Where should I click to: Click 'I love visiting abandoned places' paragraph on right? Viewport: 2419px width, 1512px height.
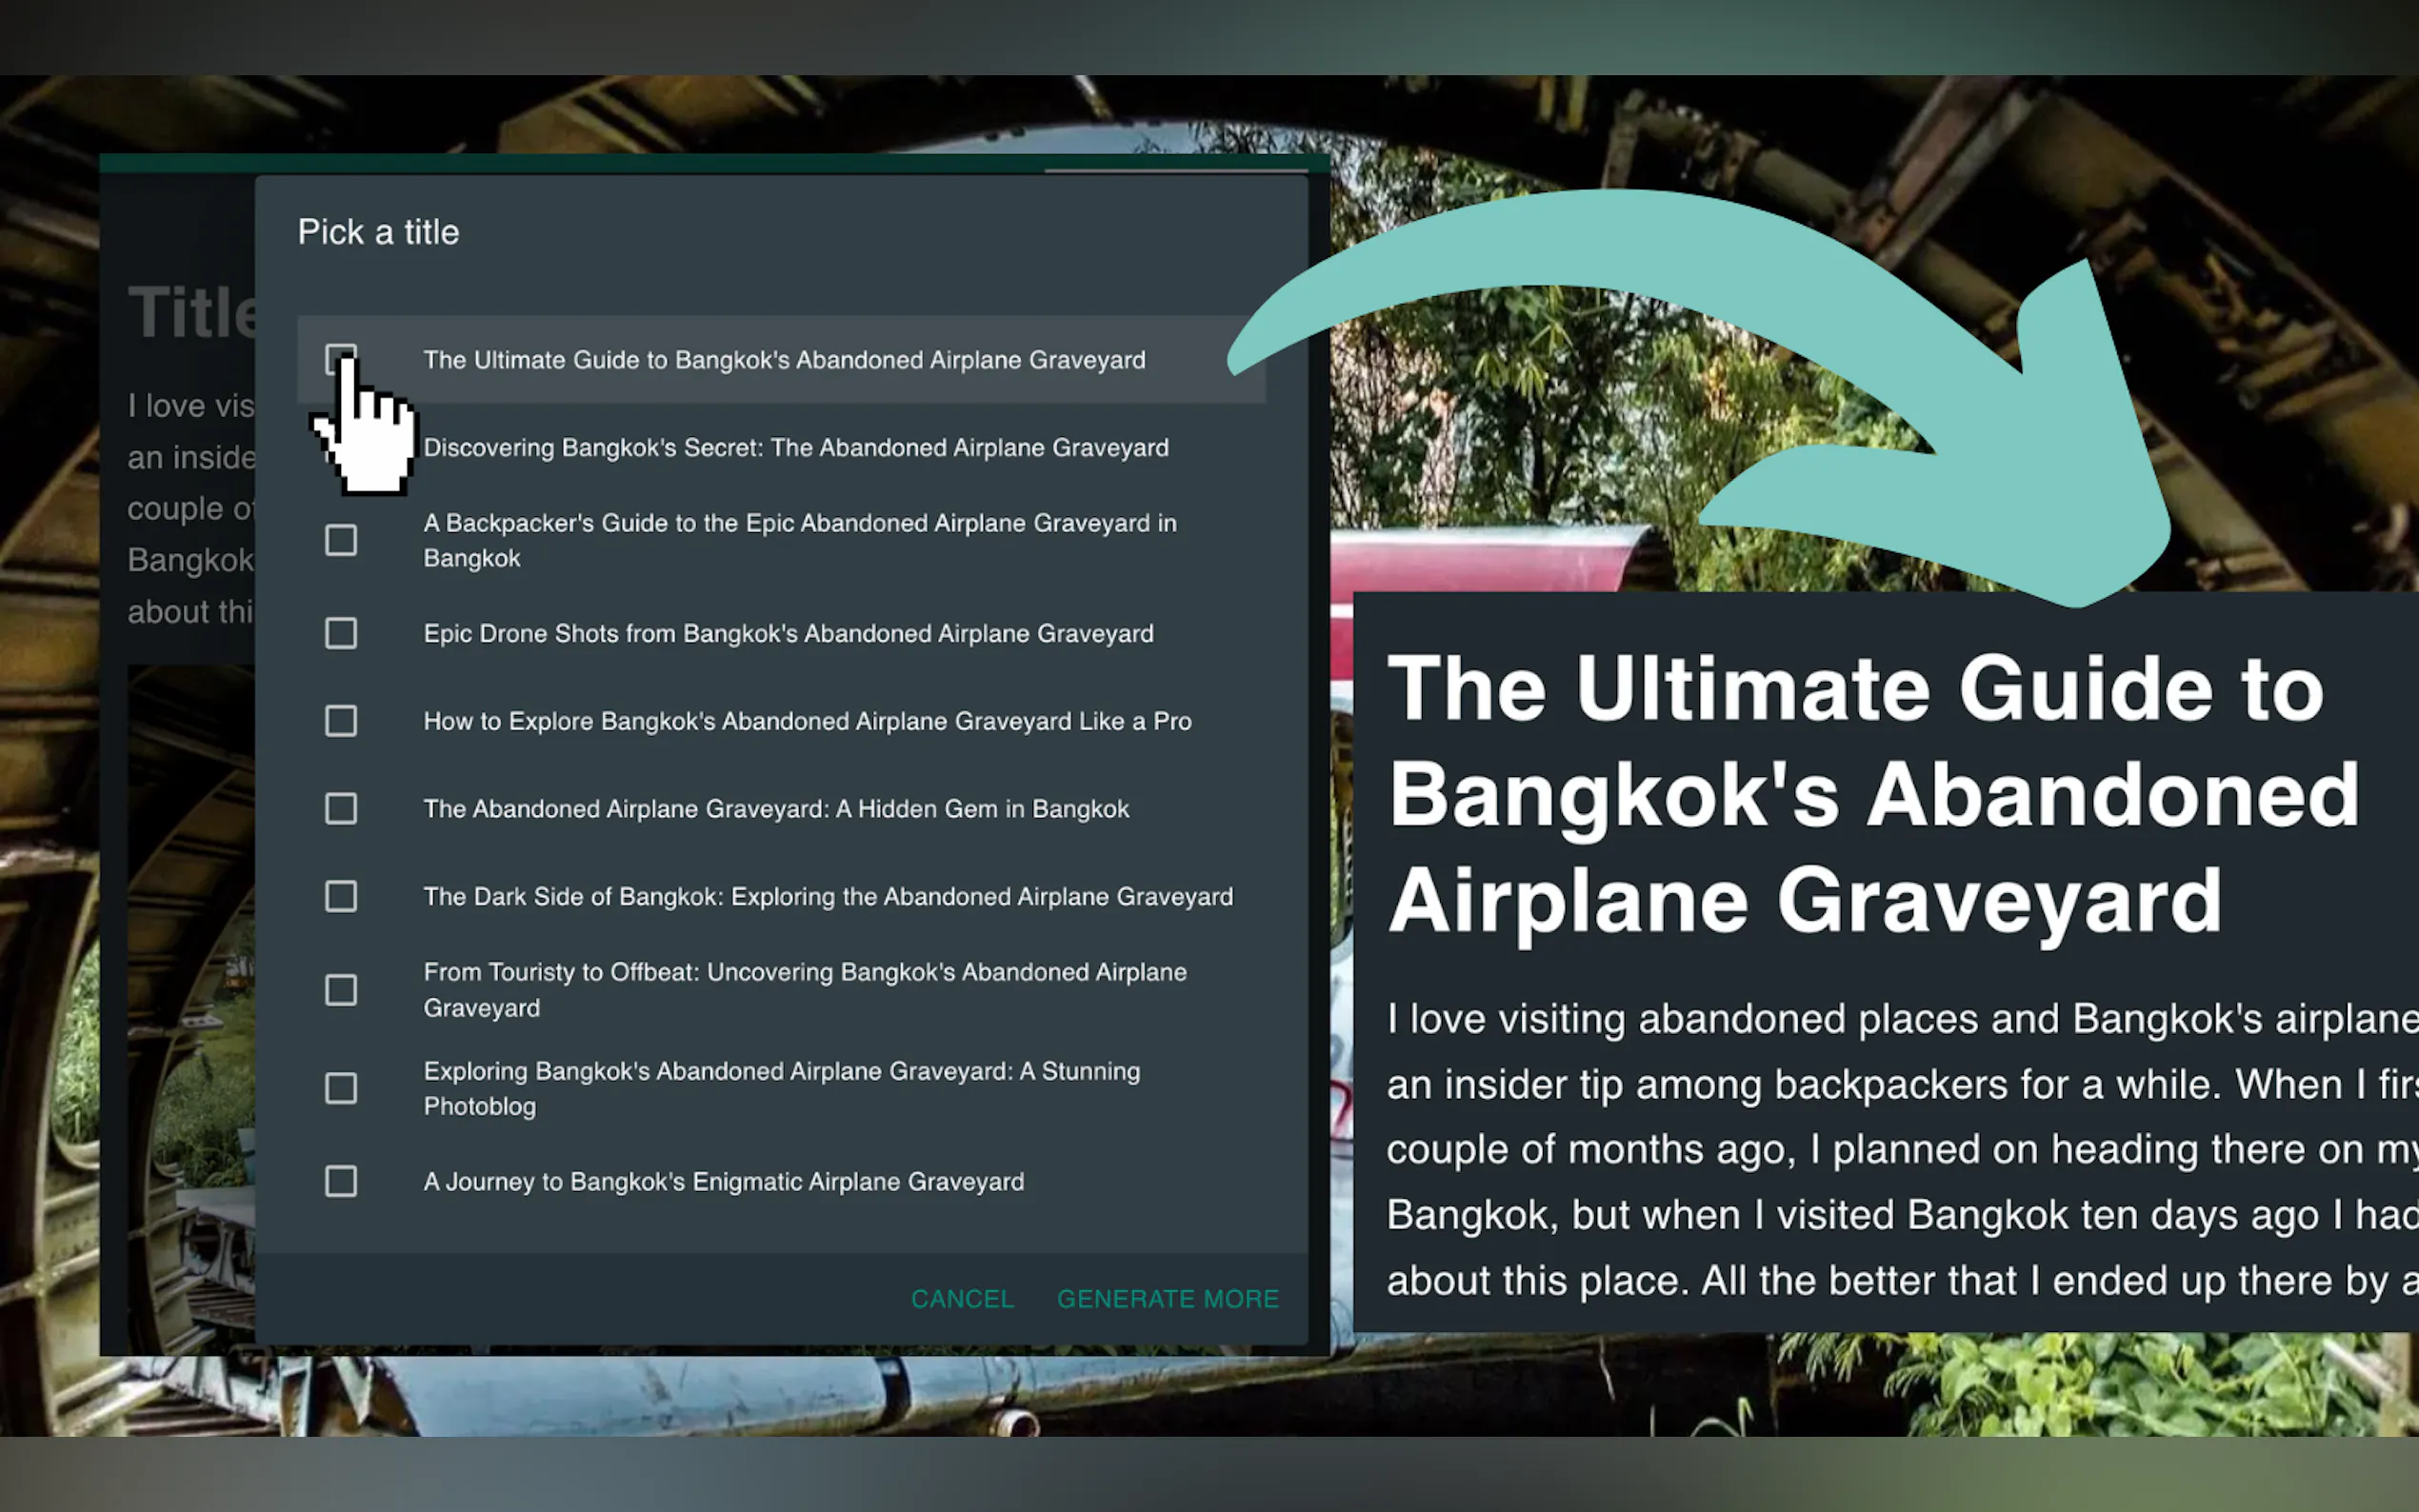1902,1150
